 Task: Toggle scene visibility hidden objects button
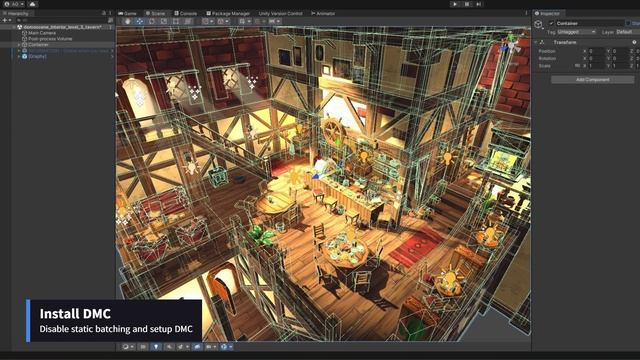(197, 347)
